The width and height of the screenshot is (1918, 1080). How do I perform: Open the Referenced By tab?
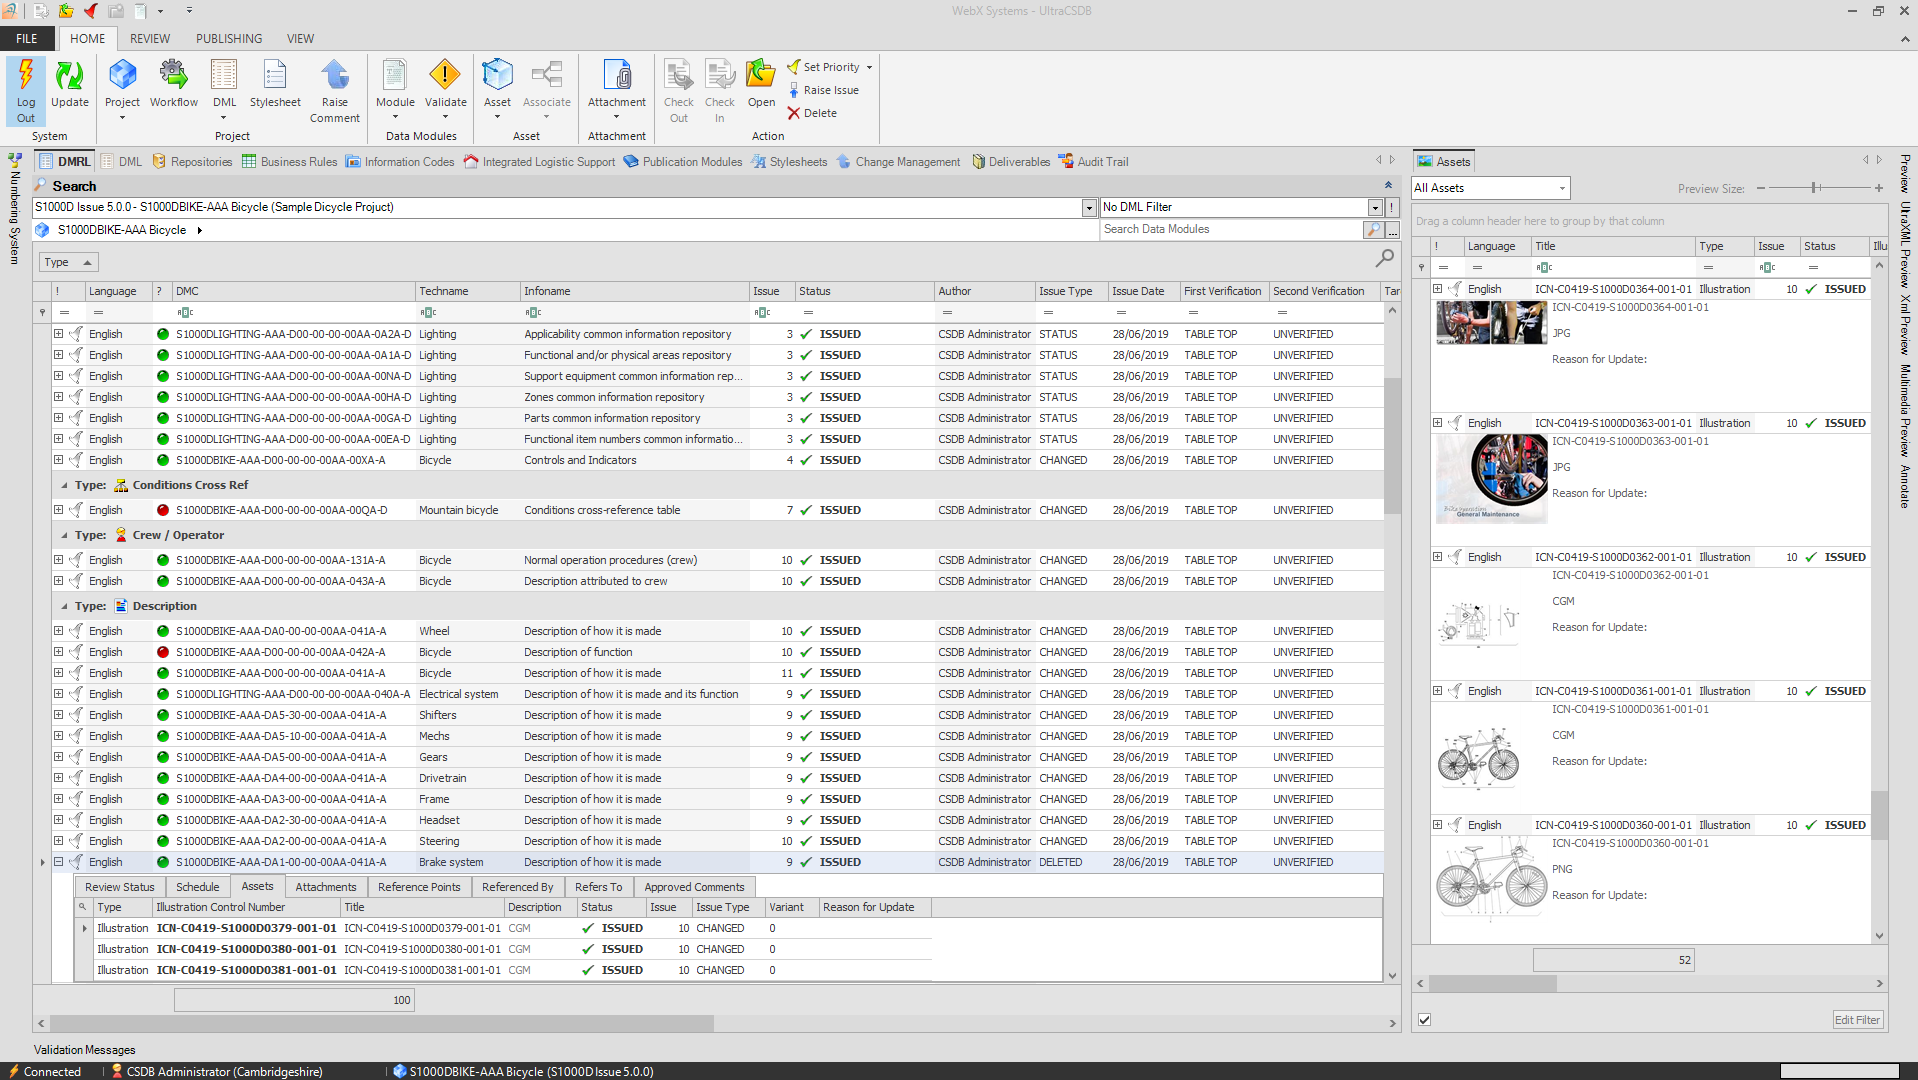[517, 887]
